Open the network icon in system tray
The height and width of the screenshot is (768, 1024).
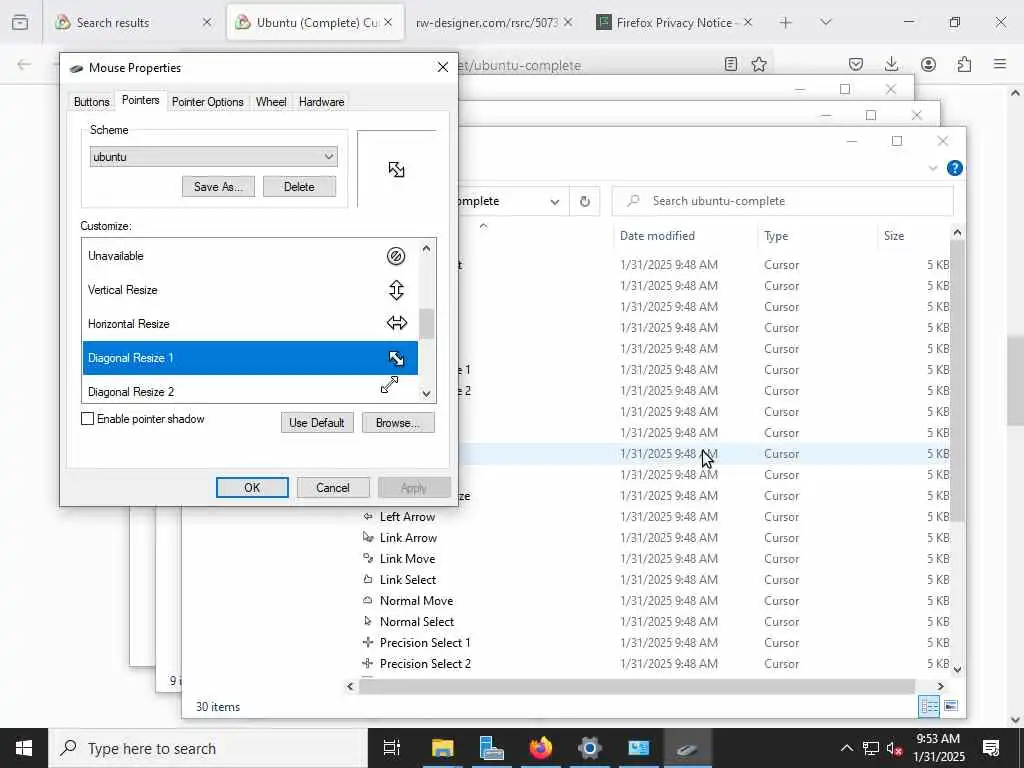click(x=871, y=748)
